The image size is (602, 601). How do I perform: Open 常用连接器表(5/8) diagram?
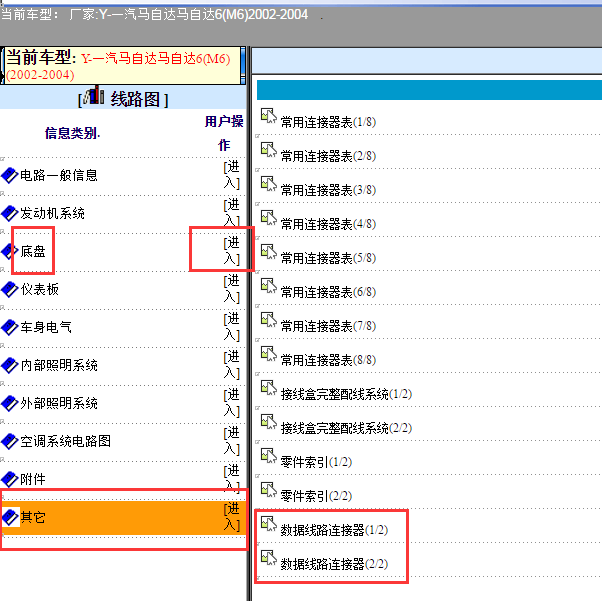click(328, 258)
